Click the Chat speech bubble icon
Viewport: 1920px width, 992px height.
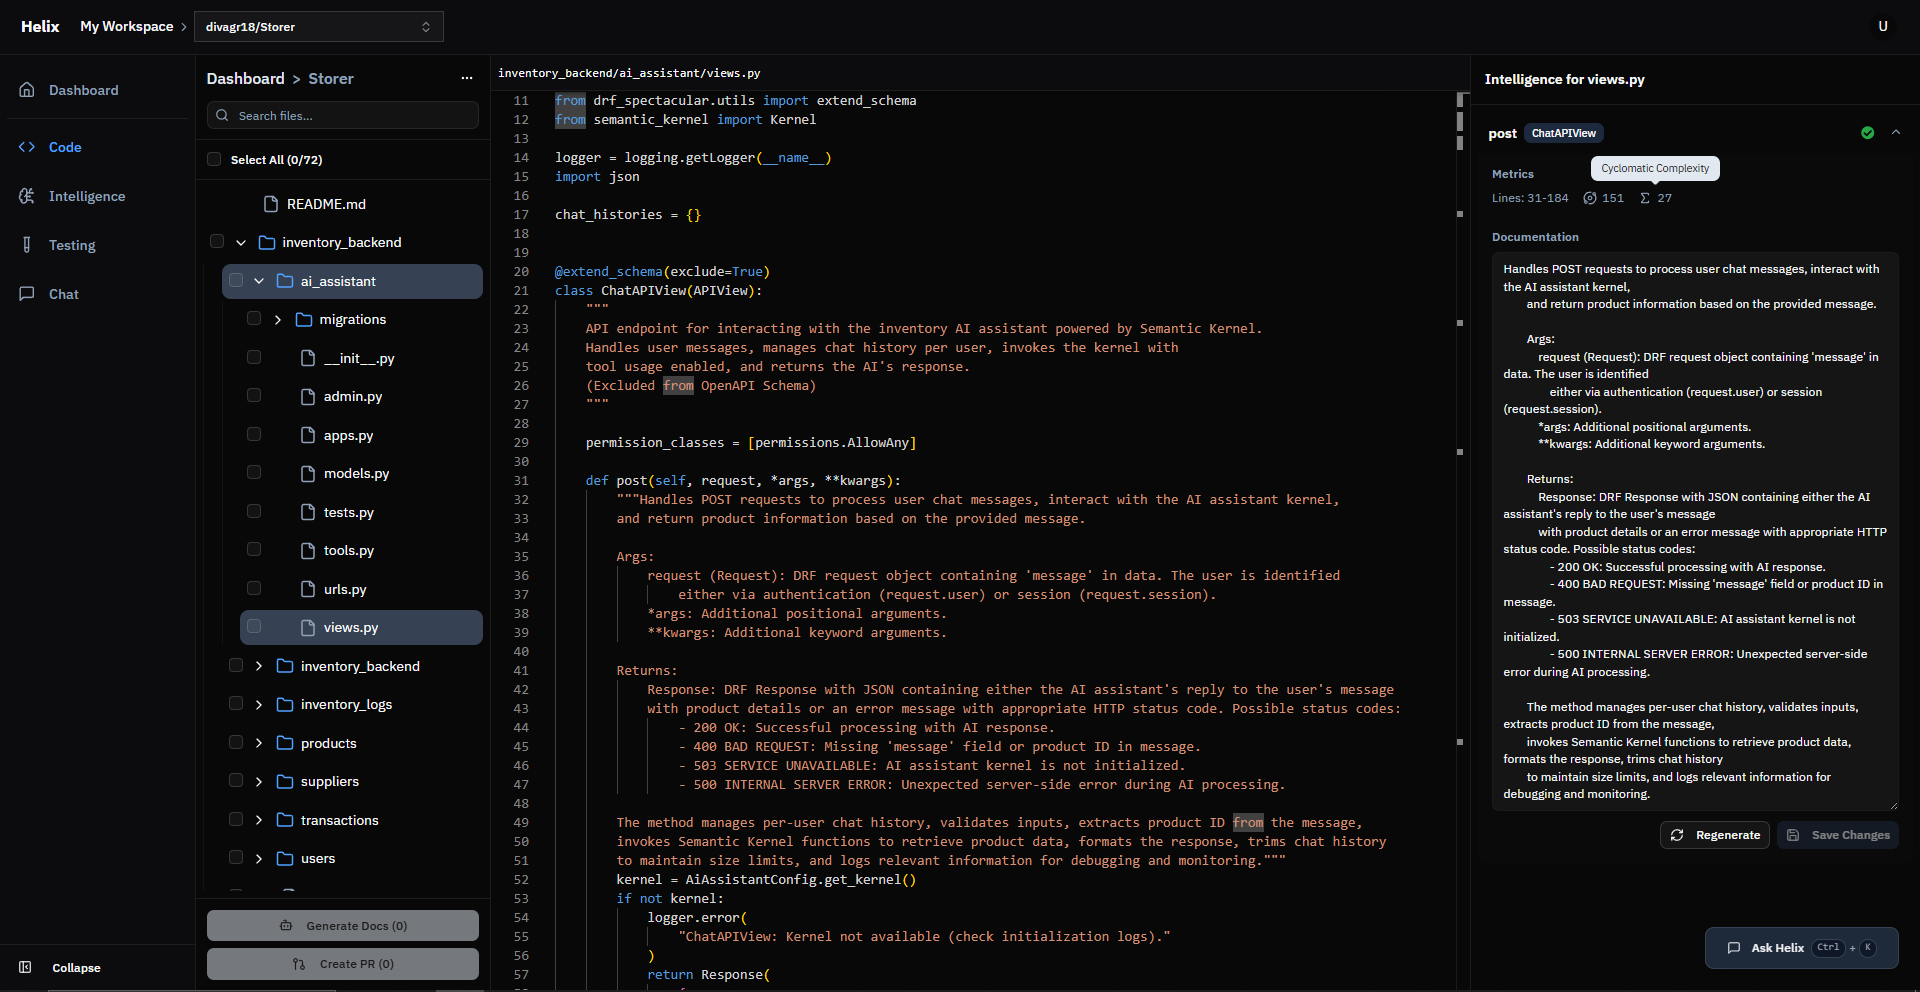27,294
